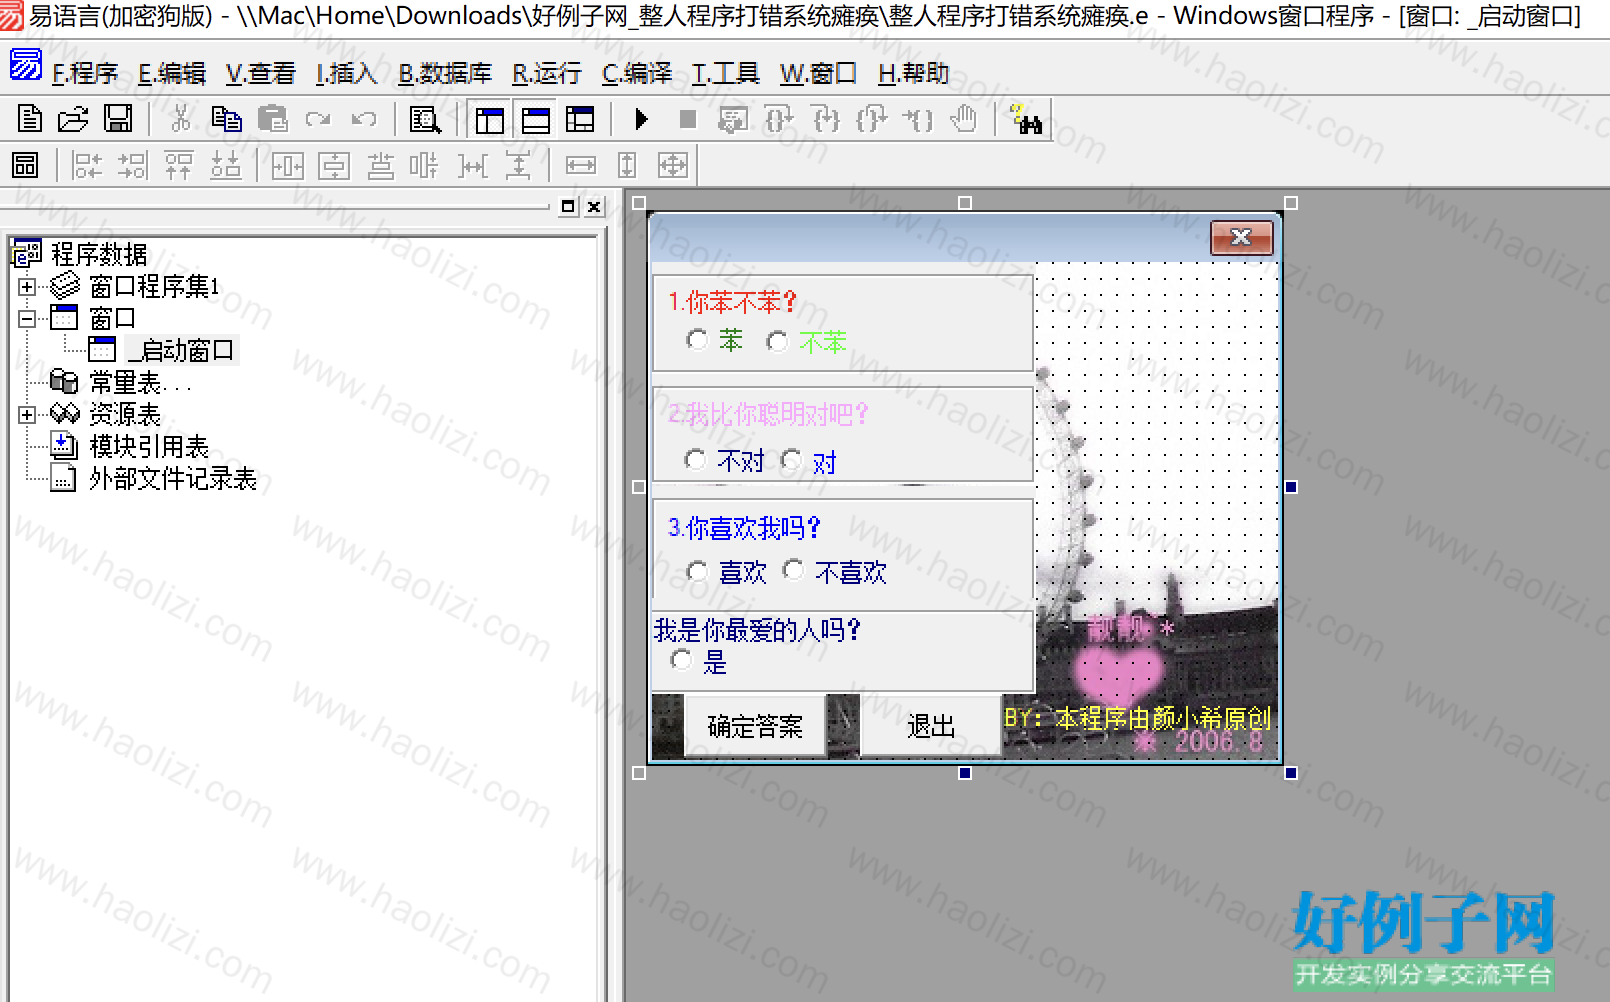Expand the 资源表 tree node

(x=27, y=414)
